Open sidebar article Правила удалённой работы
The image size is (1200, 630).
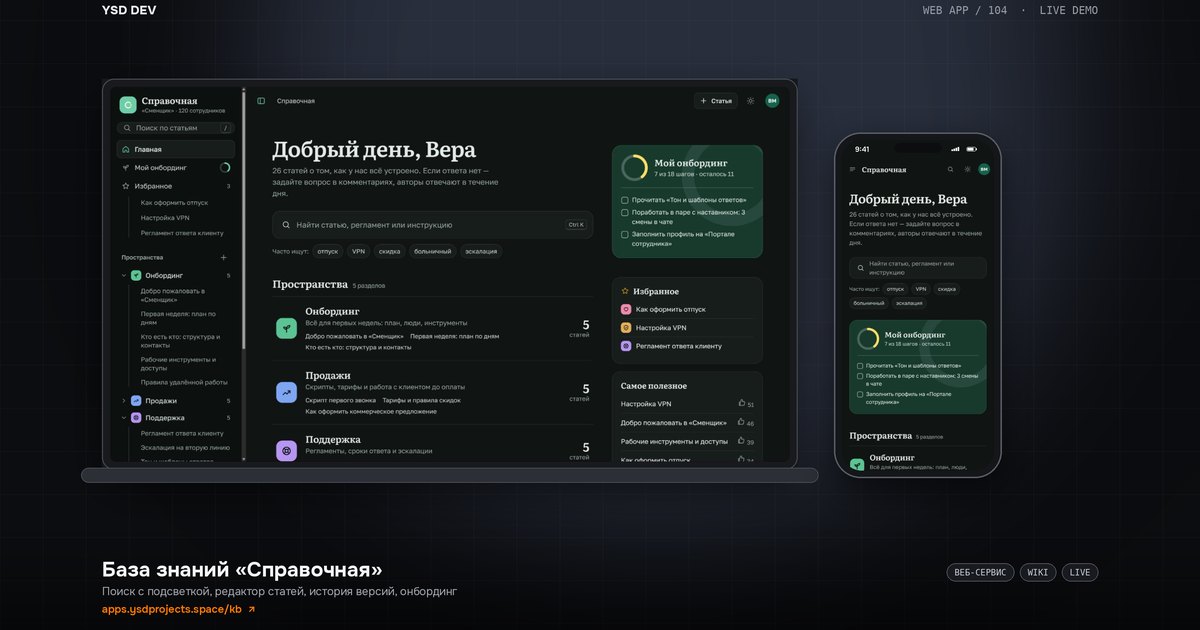point(184,382)
